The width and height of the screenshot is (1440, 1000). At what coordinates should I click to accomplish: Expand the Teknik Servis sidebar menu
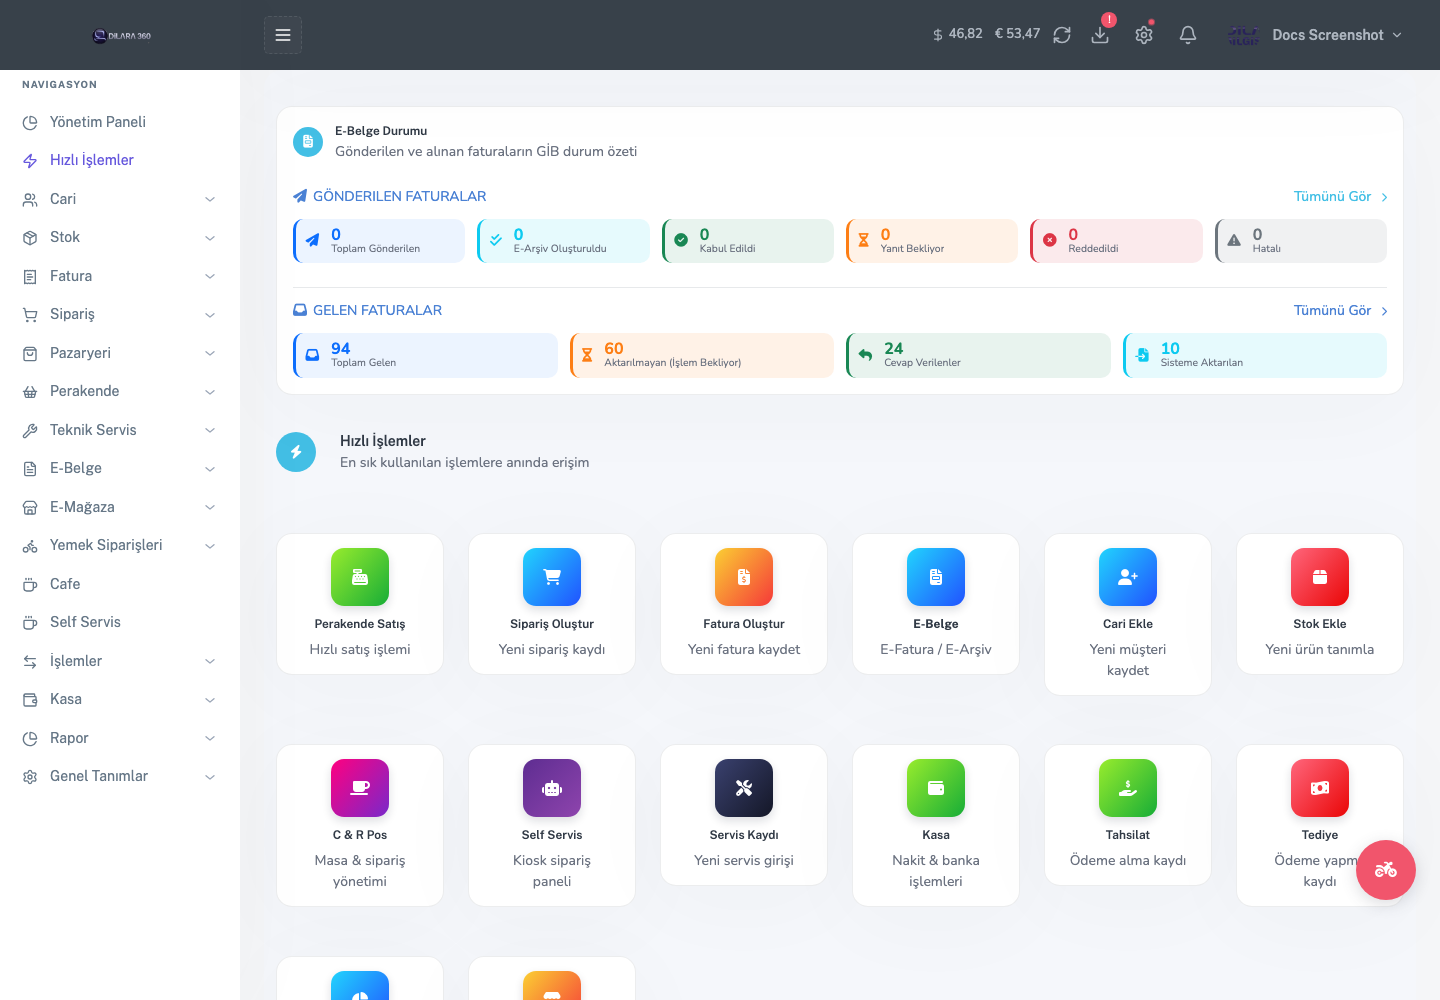click(120, 430)
